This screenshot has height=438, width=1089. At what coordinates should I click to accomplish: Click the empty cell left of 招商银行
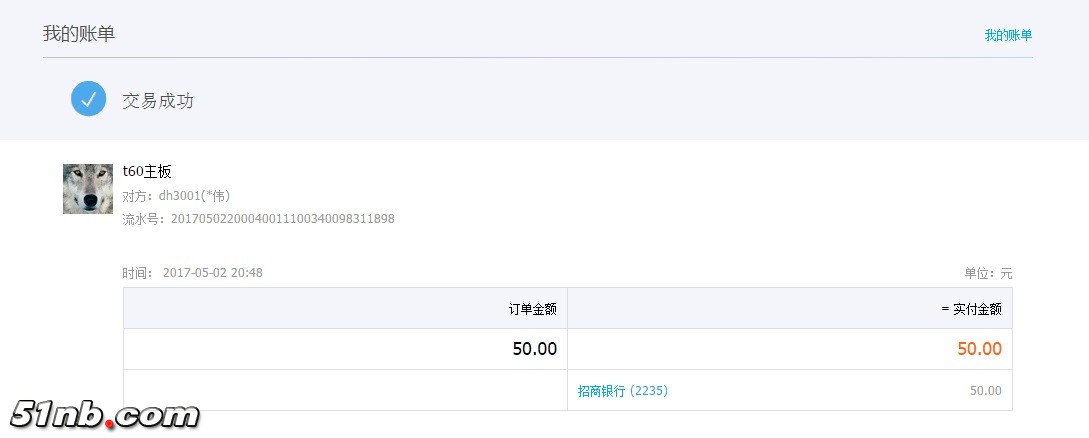345,391
